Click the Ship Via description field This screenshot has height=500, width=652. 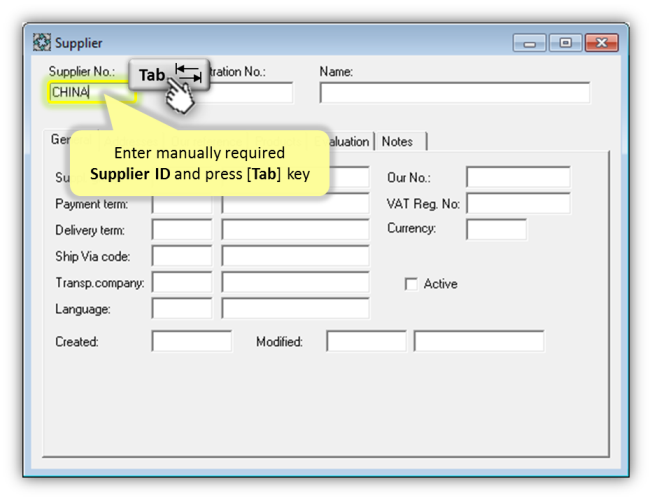pos(295,256)
